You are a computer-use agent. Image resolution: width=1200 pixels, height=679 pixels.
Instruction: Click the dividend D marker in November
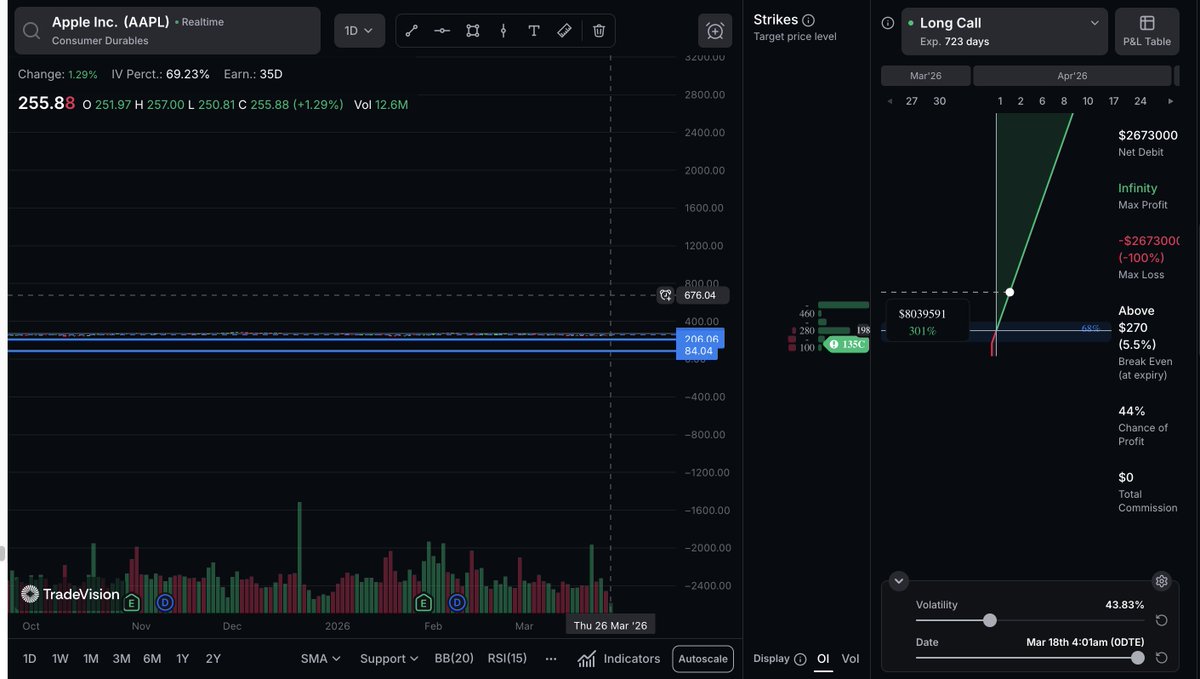(165, 603)
